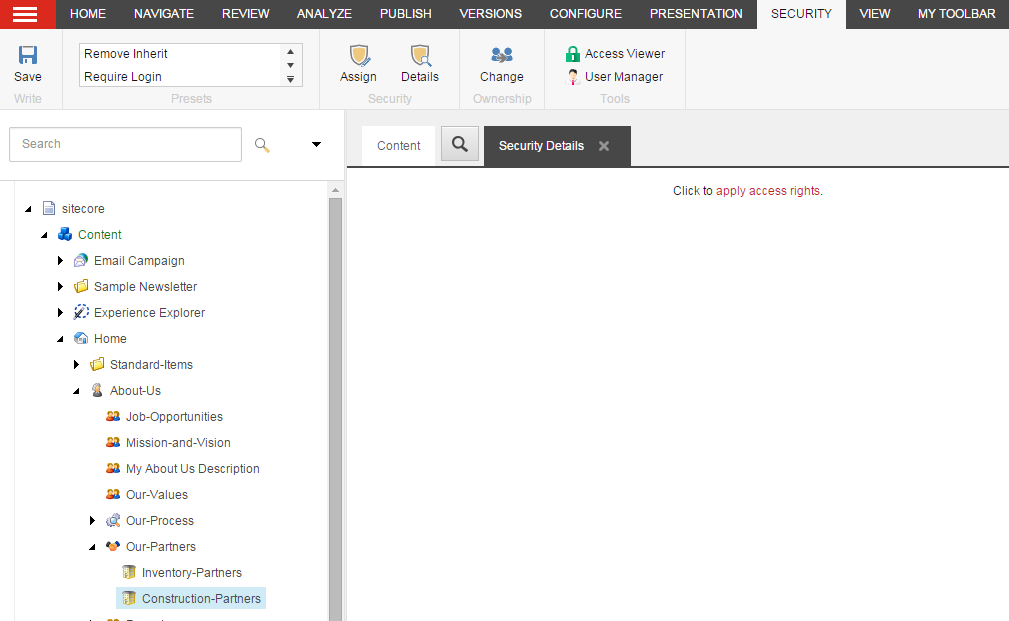Expand the Email Campaign tree node
The width and height of the screenshot is (1009, 621).
tap(61, 261)
